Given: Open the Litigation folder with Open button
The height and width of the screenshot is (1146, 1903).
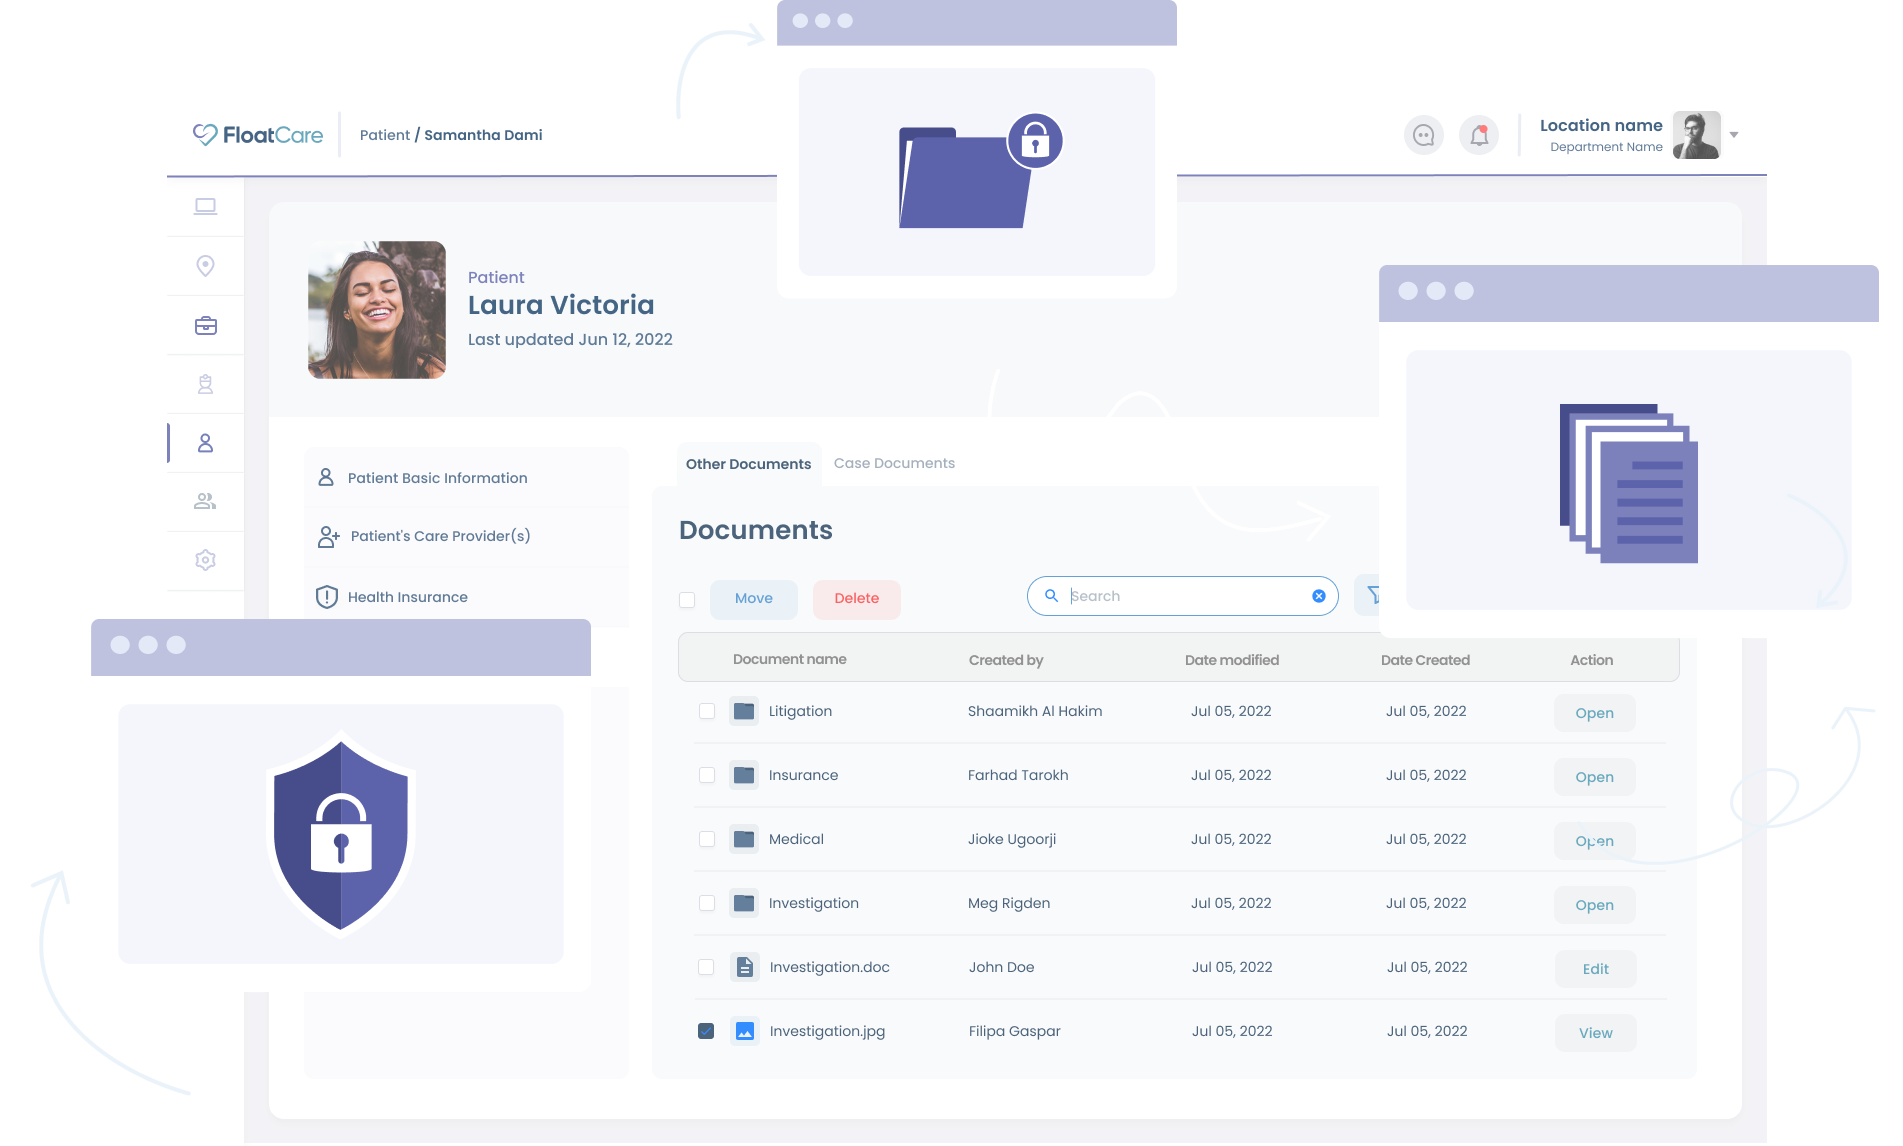Looking at the screenshot, I should click(1594, 713).
